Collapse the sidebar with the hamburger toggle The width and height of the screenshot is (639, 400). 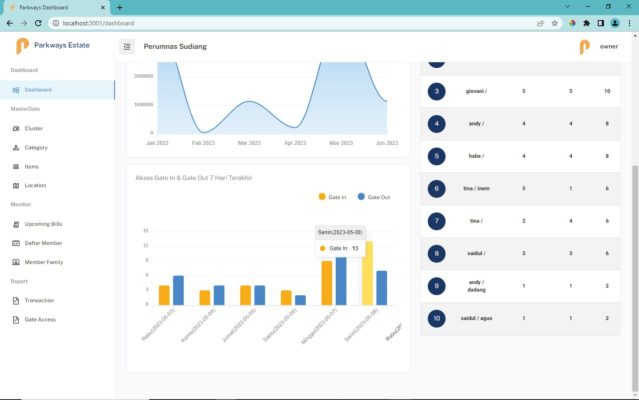tap(127, 46)
